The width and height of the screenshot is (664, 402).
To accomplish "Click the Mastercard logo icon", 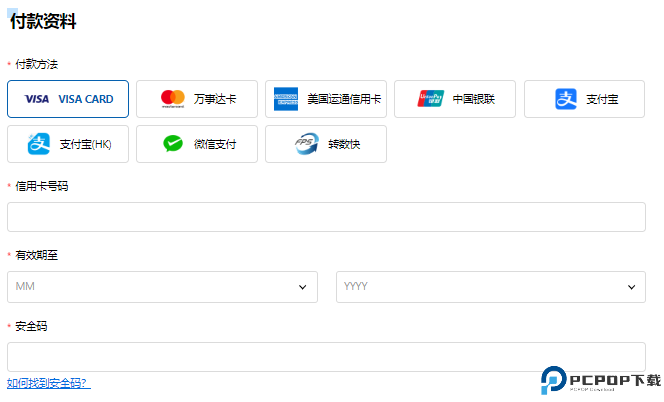I will coord(173,99).
